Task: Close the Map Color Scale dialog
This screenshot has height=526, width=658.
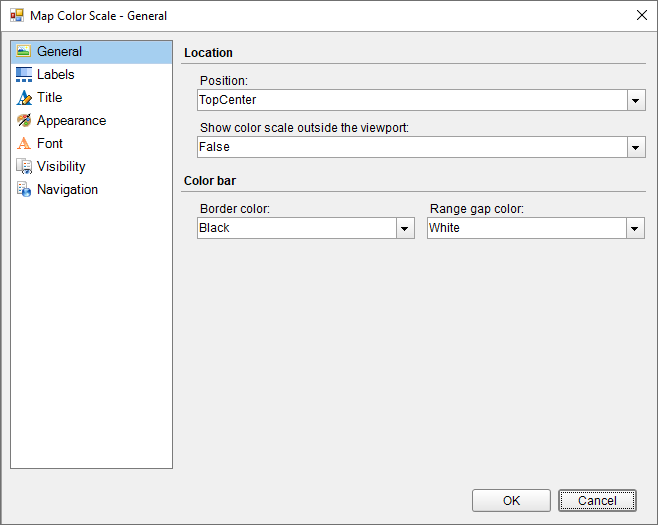Action: [641, 15]
